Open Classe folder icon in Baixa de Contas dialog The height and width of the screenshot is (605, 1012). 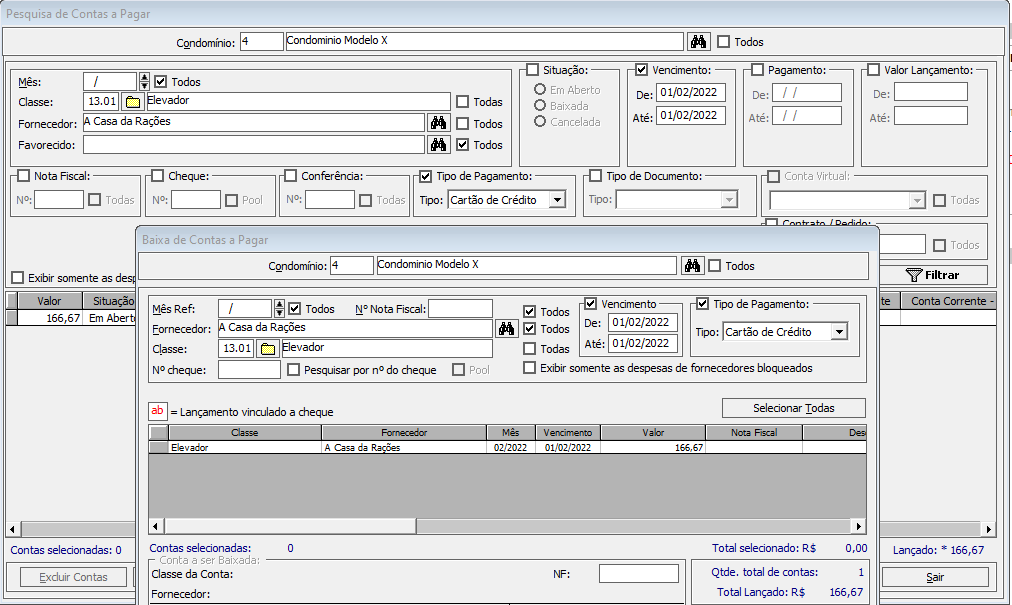(x=267, y=349)
